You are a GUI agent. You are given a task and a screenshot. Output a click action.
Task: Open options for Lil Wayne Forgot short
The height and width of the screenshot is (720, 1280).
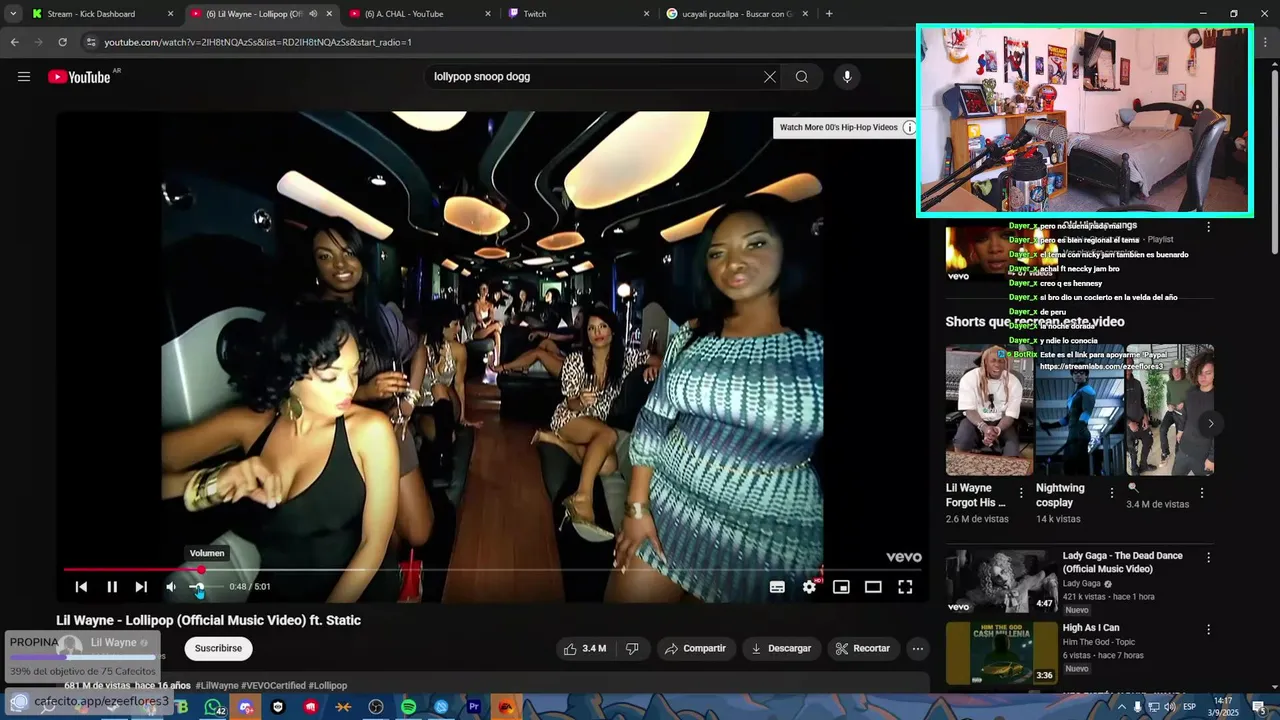(x=1021, y=493)
